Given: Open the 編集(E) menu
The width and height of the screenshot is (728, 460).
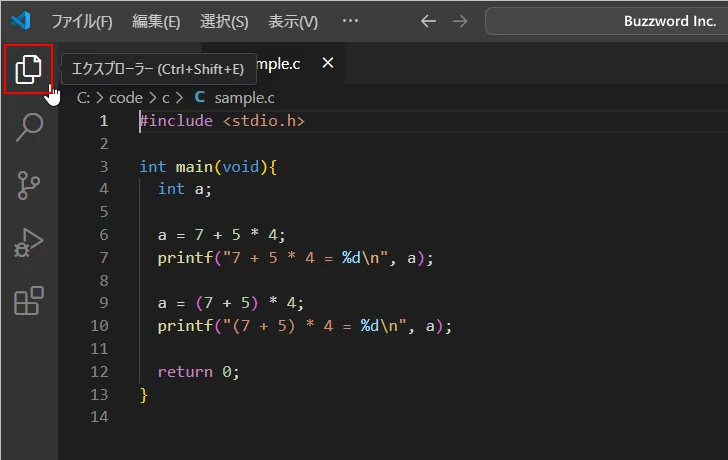Looking at the screenshot, I should (156, 21).
